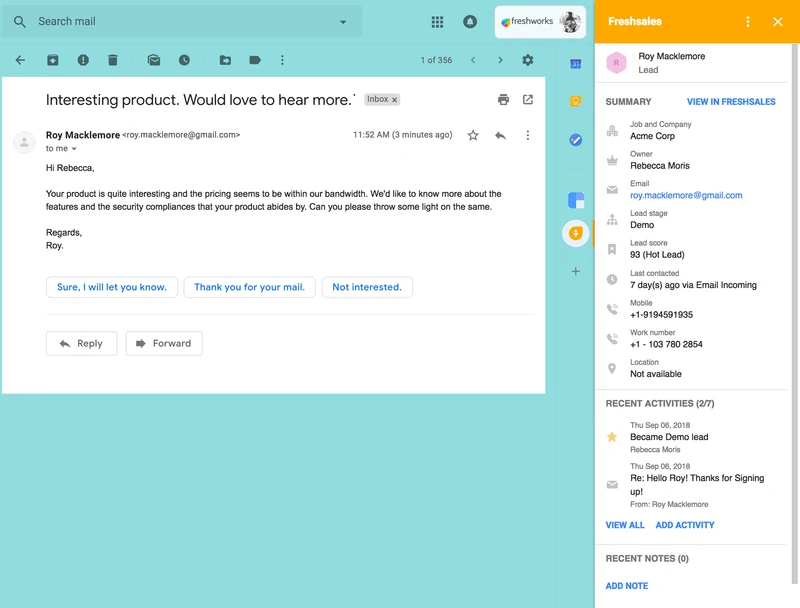Viewport: 800px width, 608px height.
Task: Apply a label to the email
Action: [x=255, y=60]
